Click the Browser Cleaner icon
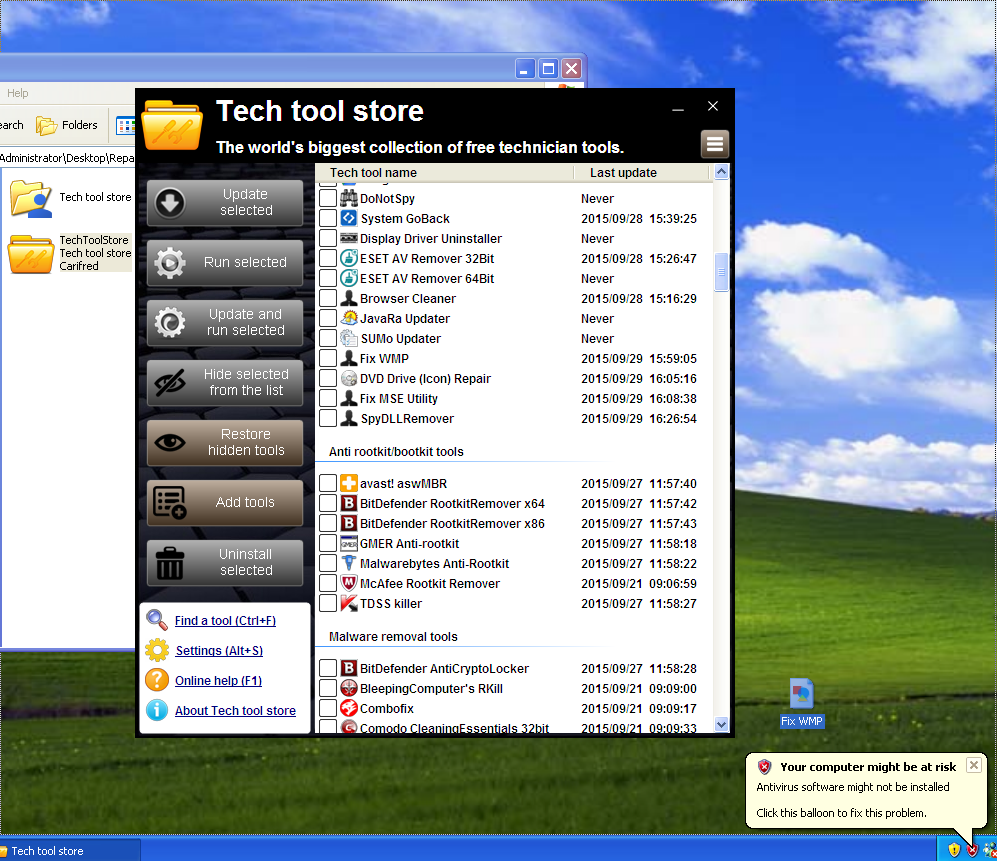 (x=348, y=298)
